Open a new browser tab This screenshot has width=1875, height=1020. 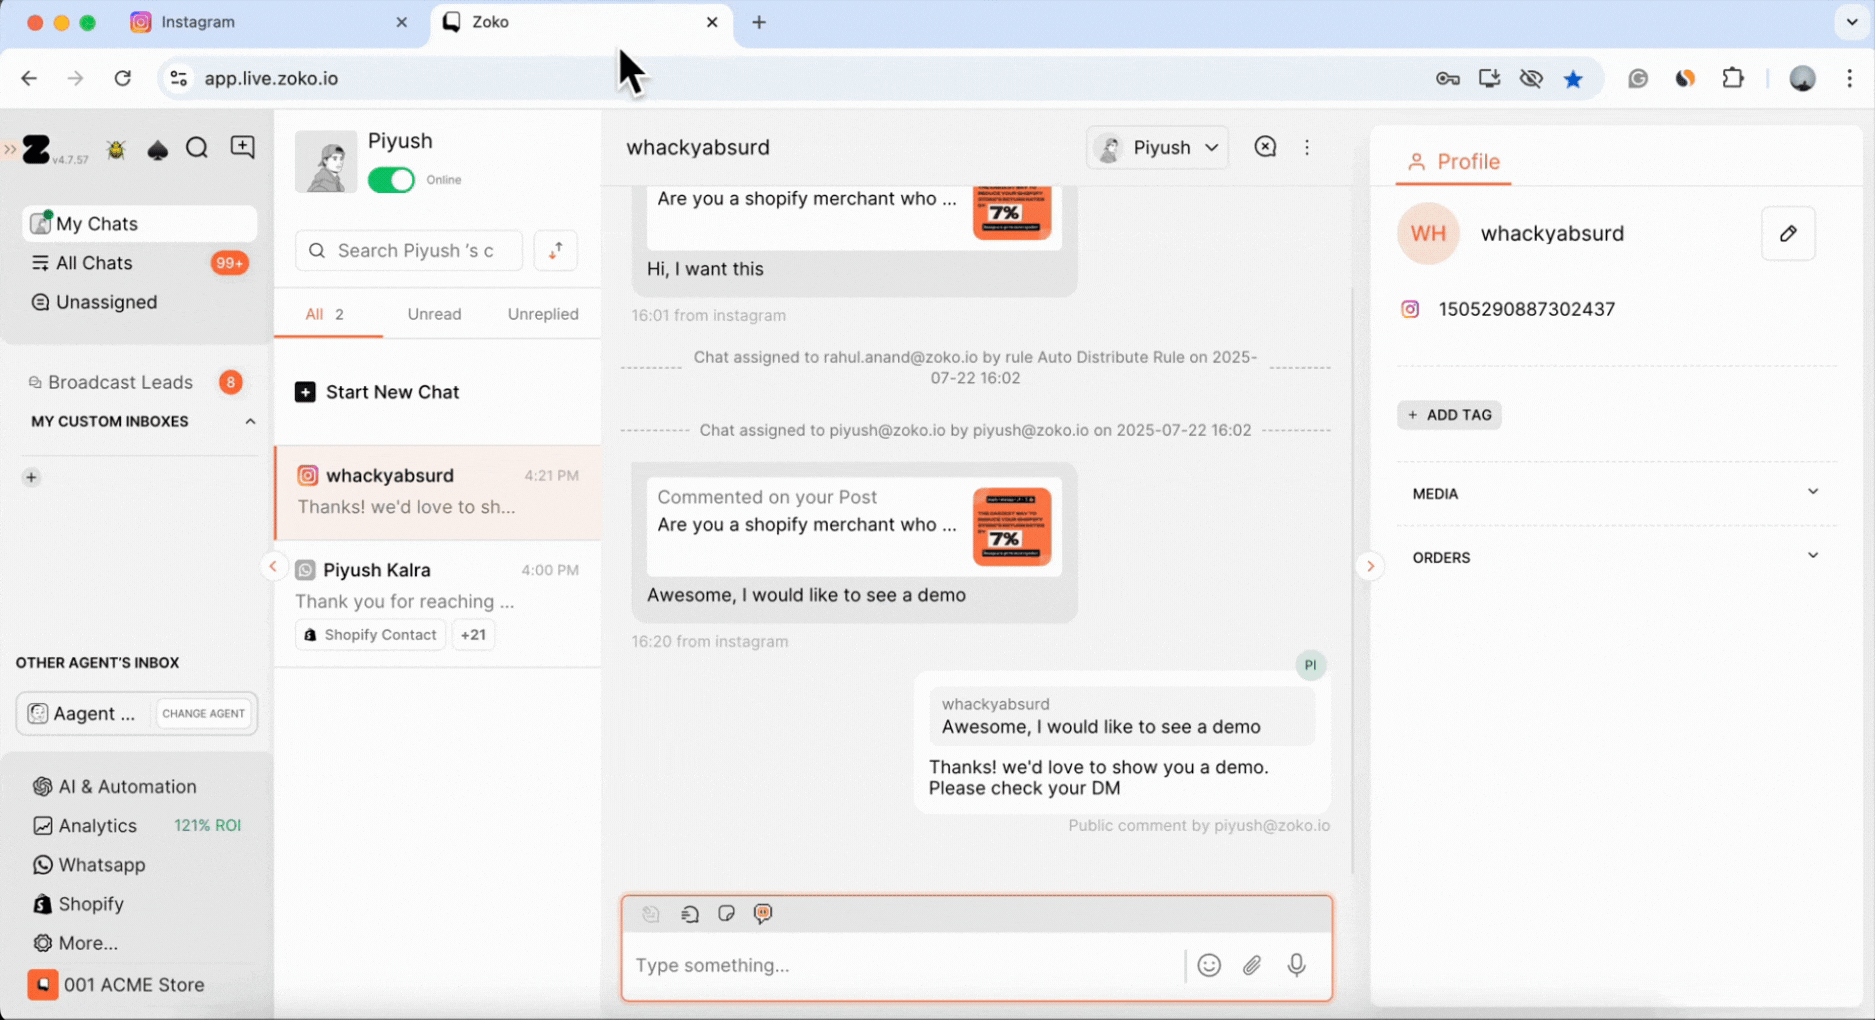click(759, 22)
